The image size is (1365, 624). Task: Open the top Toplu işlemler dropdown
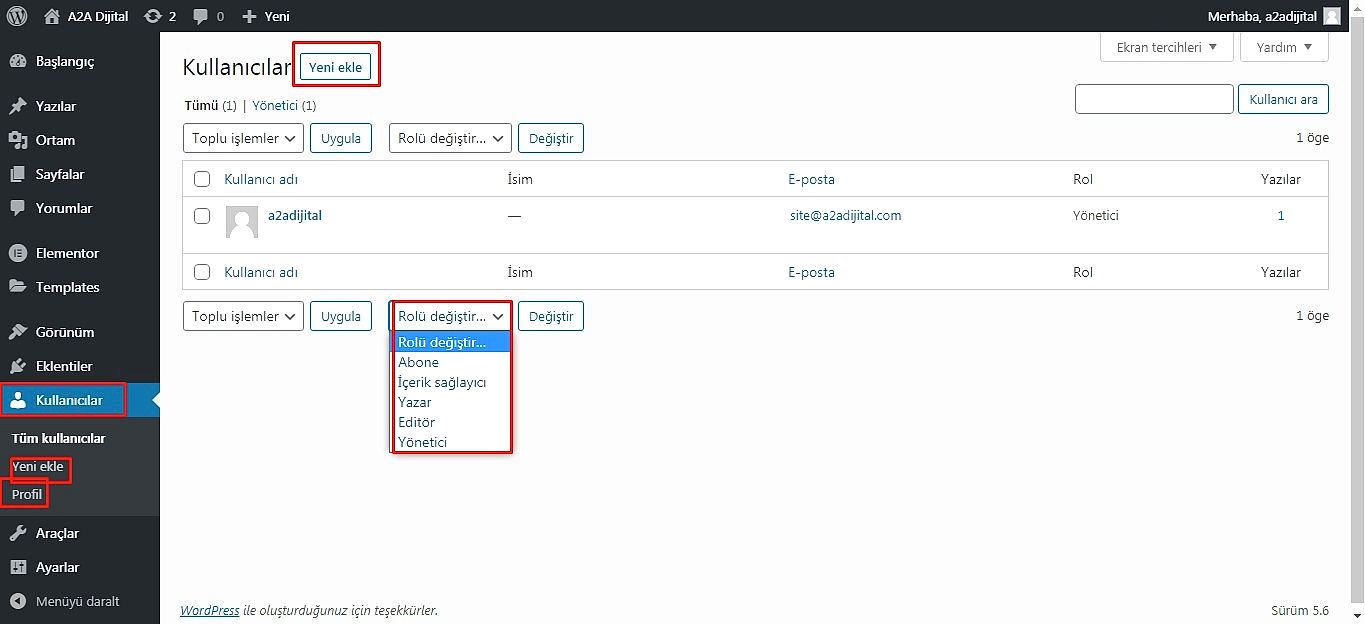243,138
